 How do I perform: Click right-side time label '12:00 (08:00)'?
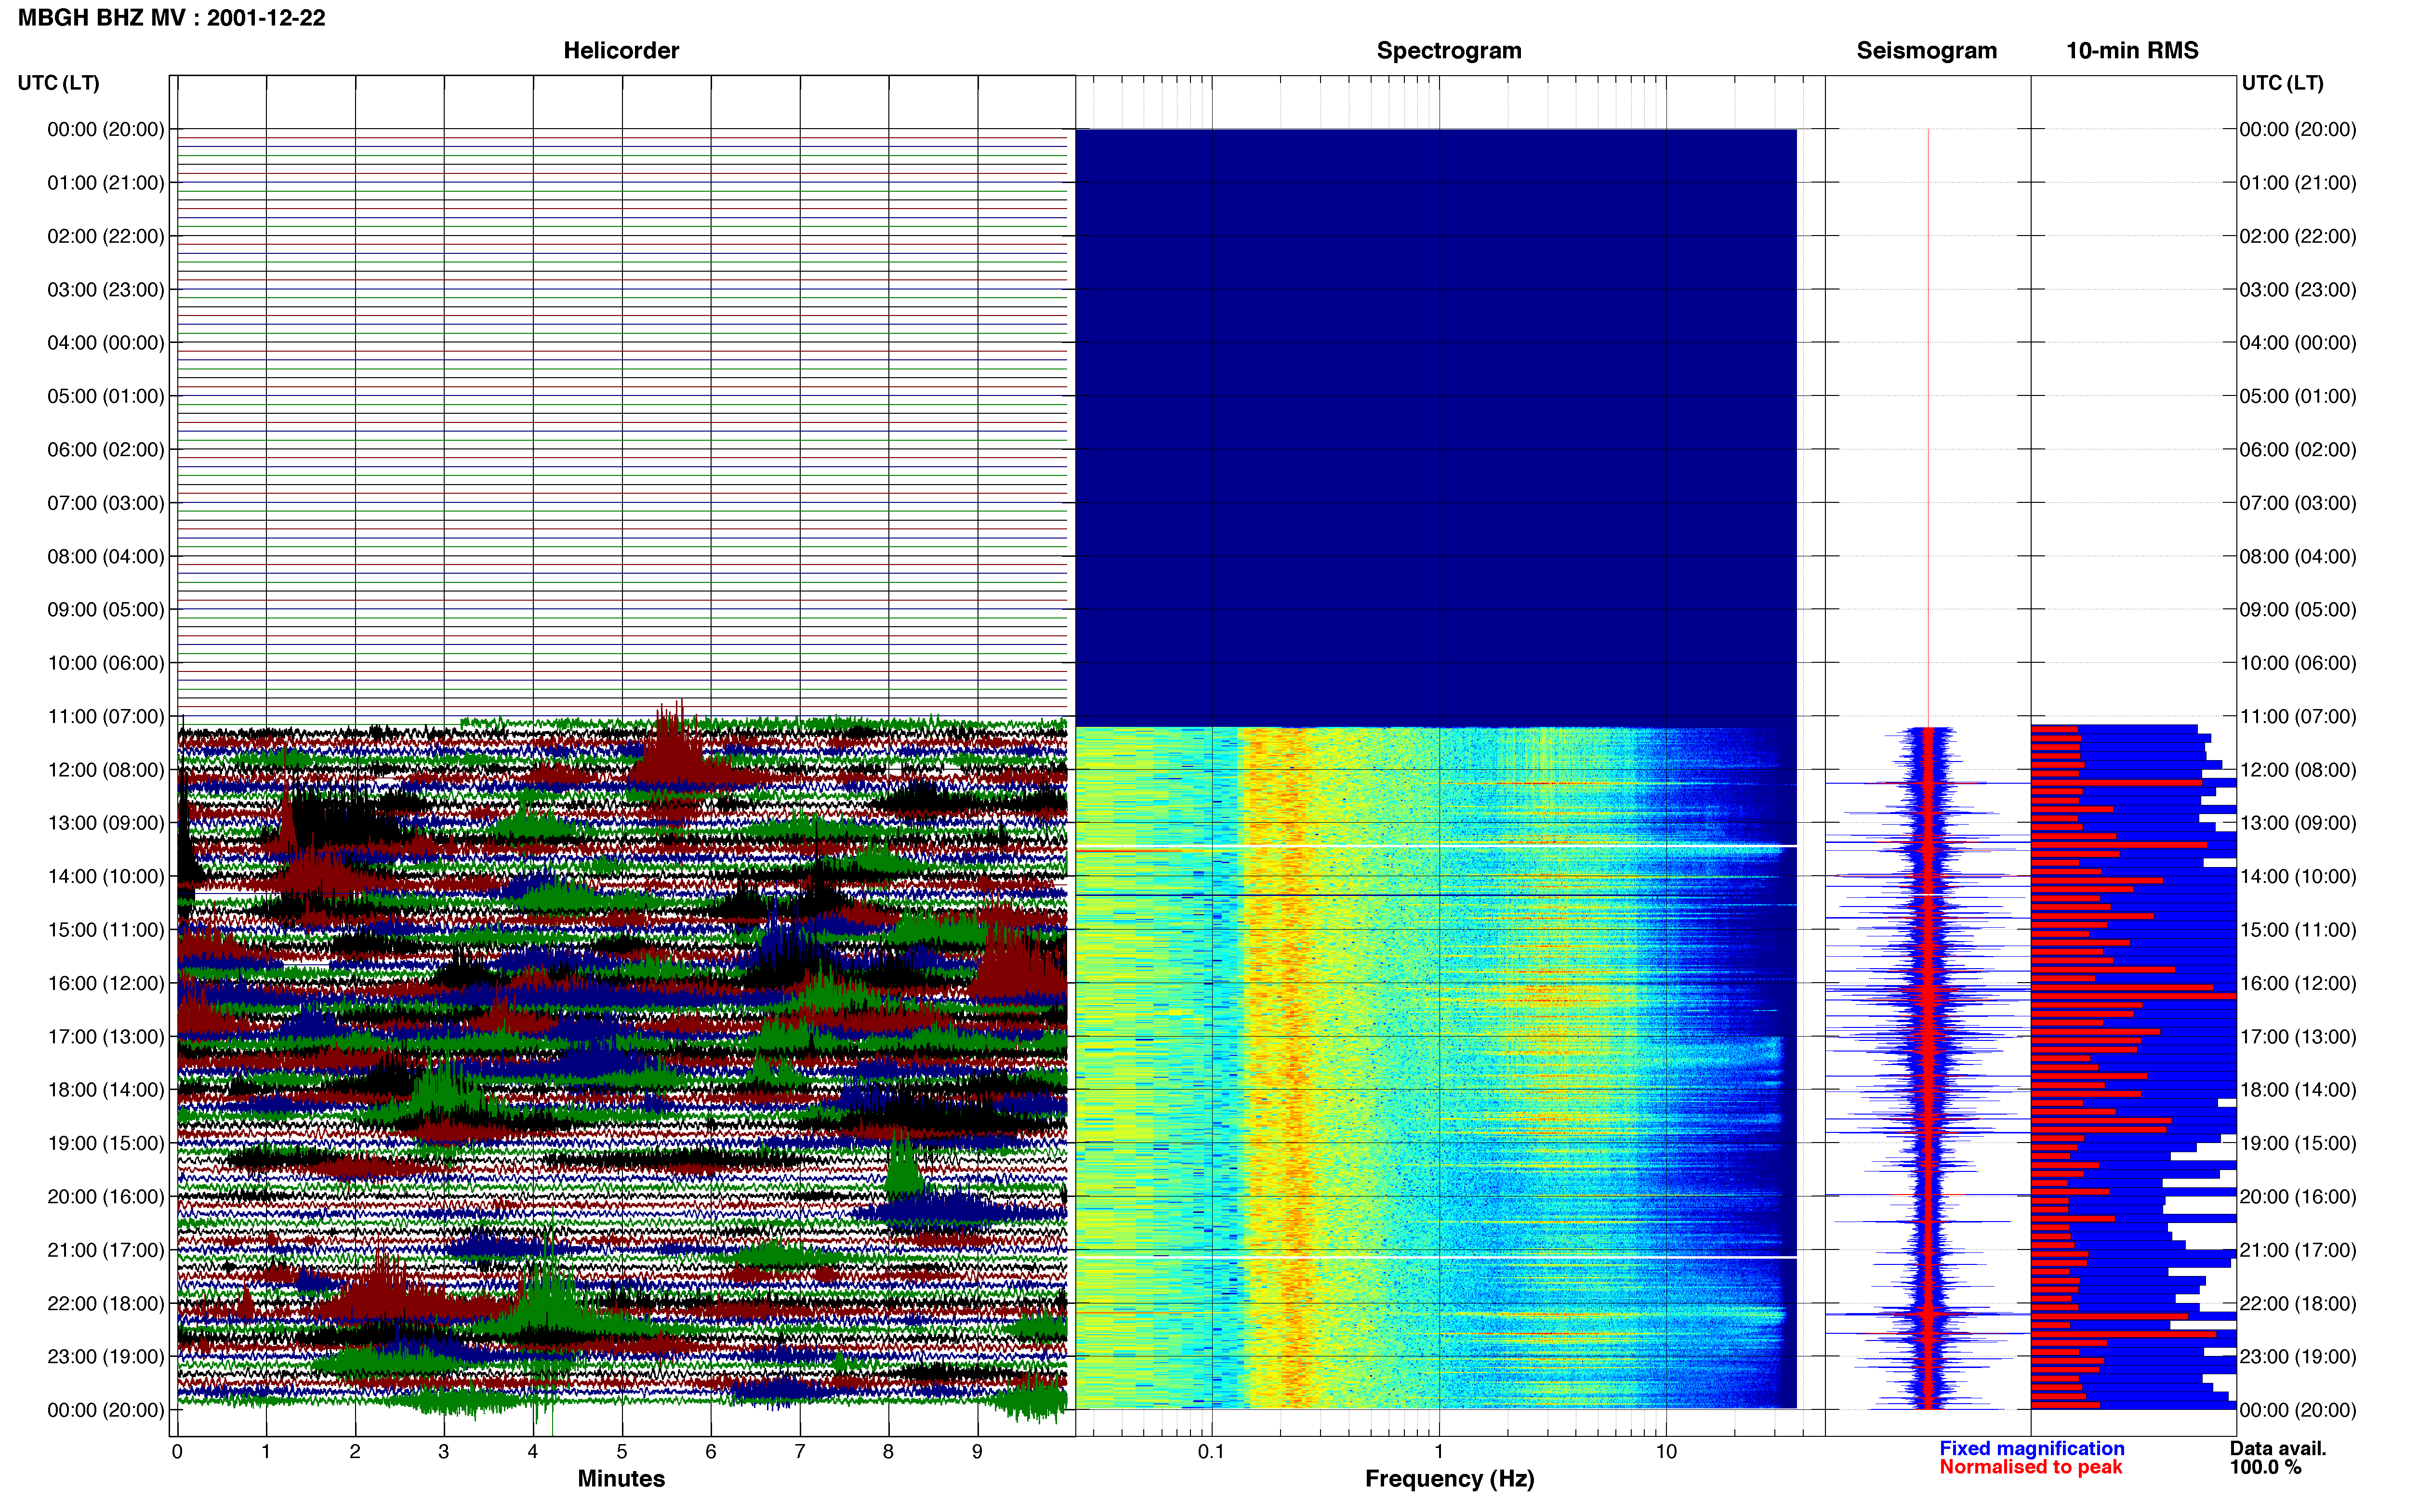click(x=2298, y=770)
